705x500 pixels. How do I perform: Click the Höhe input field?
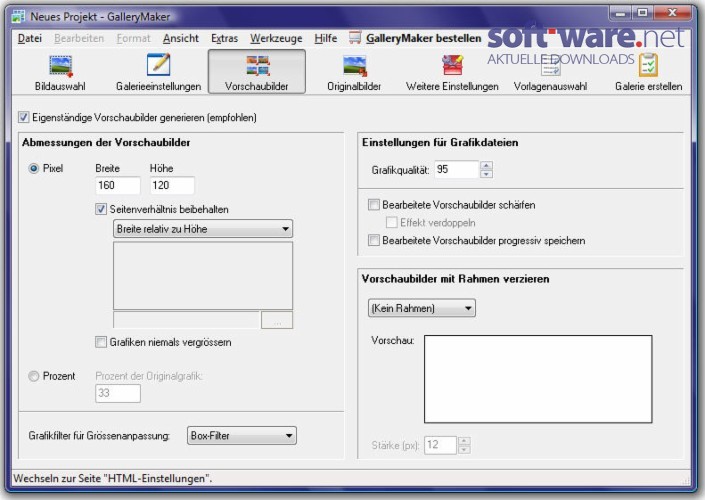tap(172, 186)
